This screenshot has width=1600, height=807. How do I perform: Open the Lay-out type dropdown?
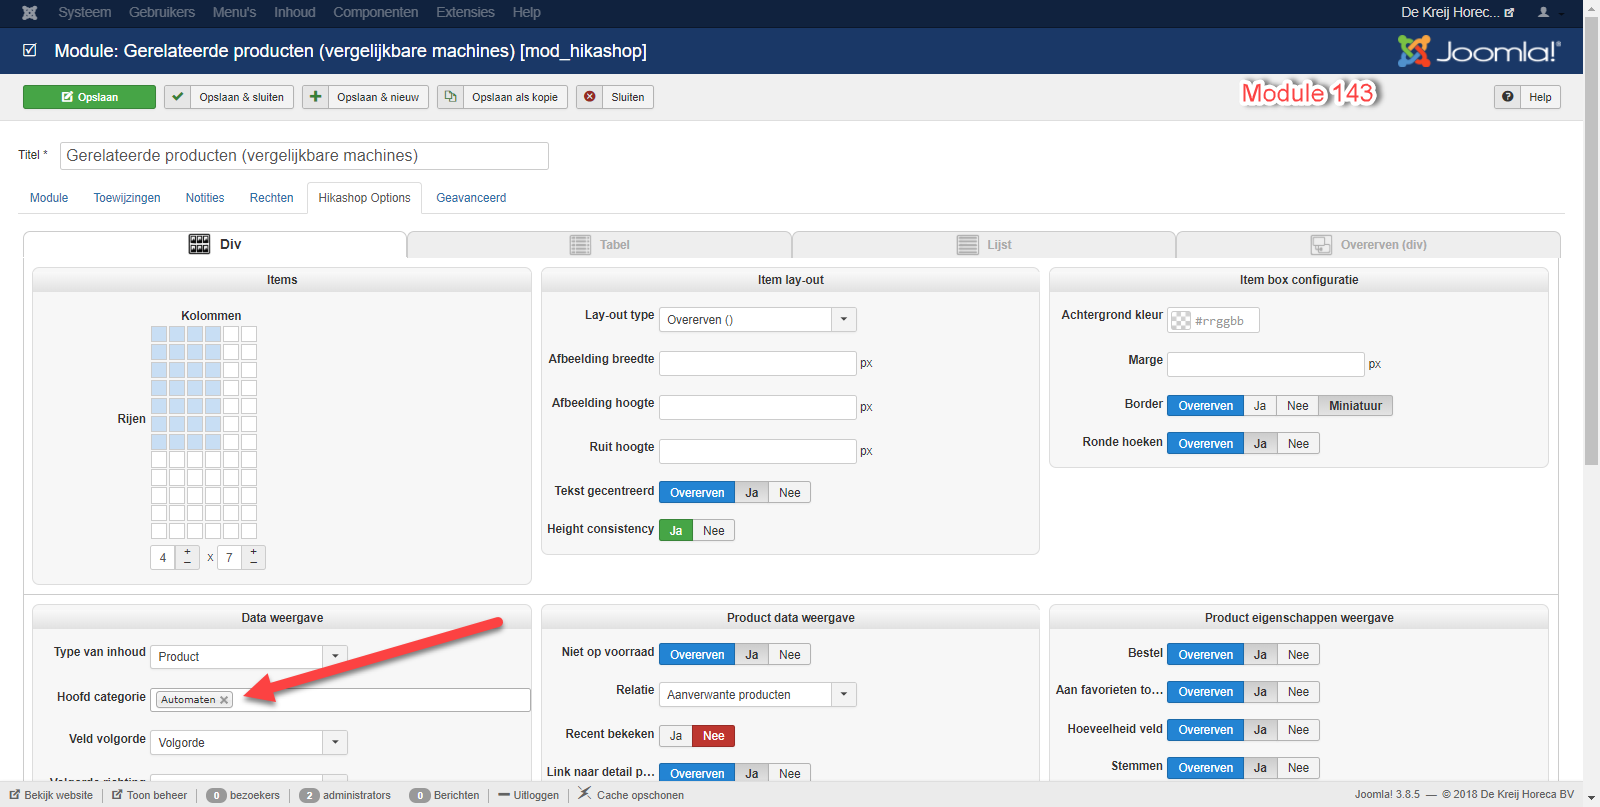(757, 320)
